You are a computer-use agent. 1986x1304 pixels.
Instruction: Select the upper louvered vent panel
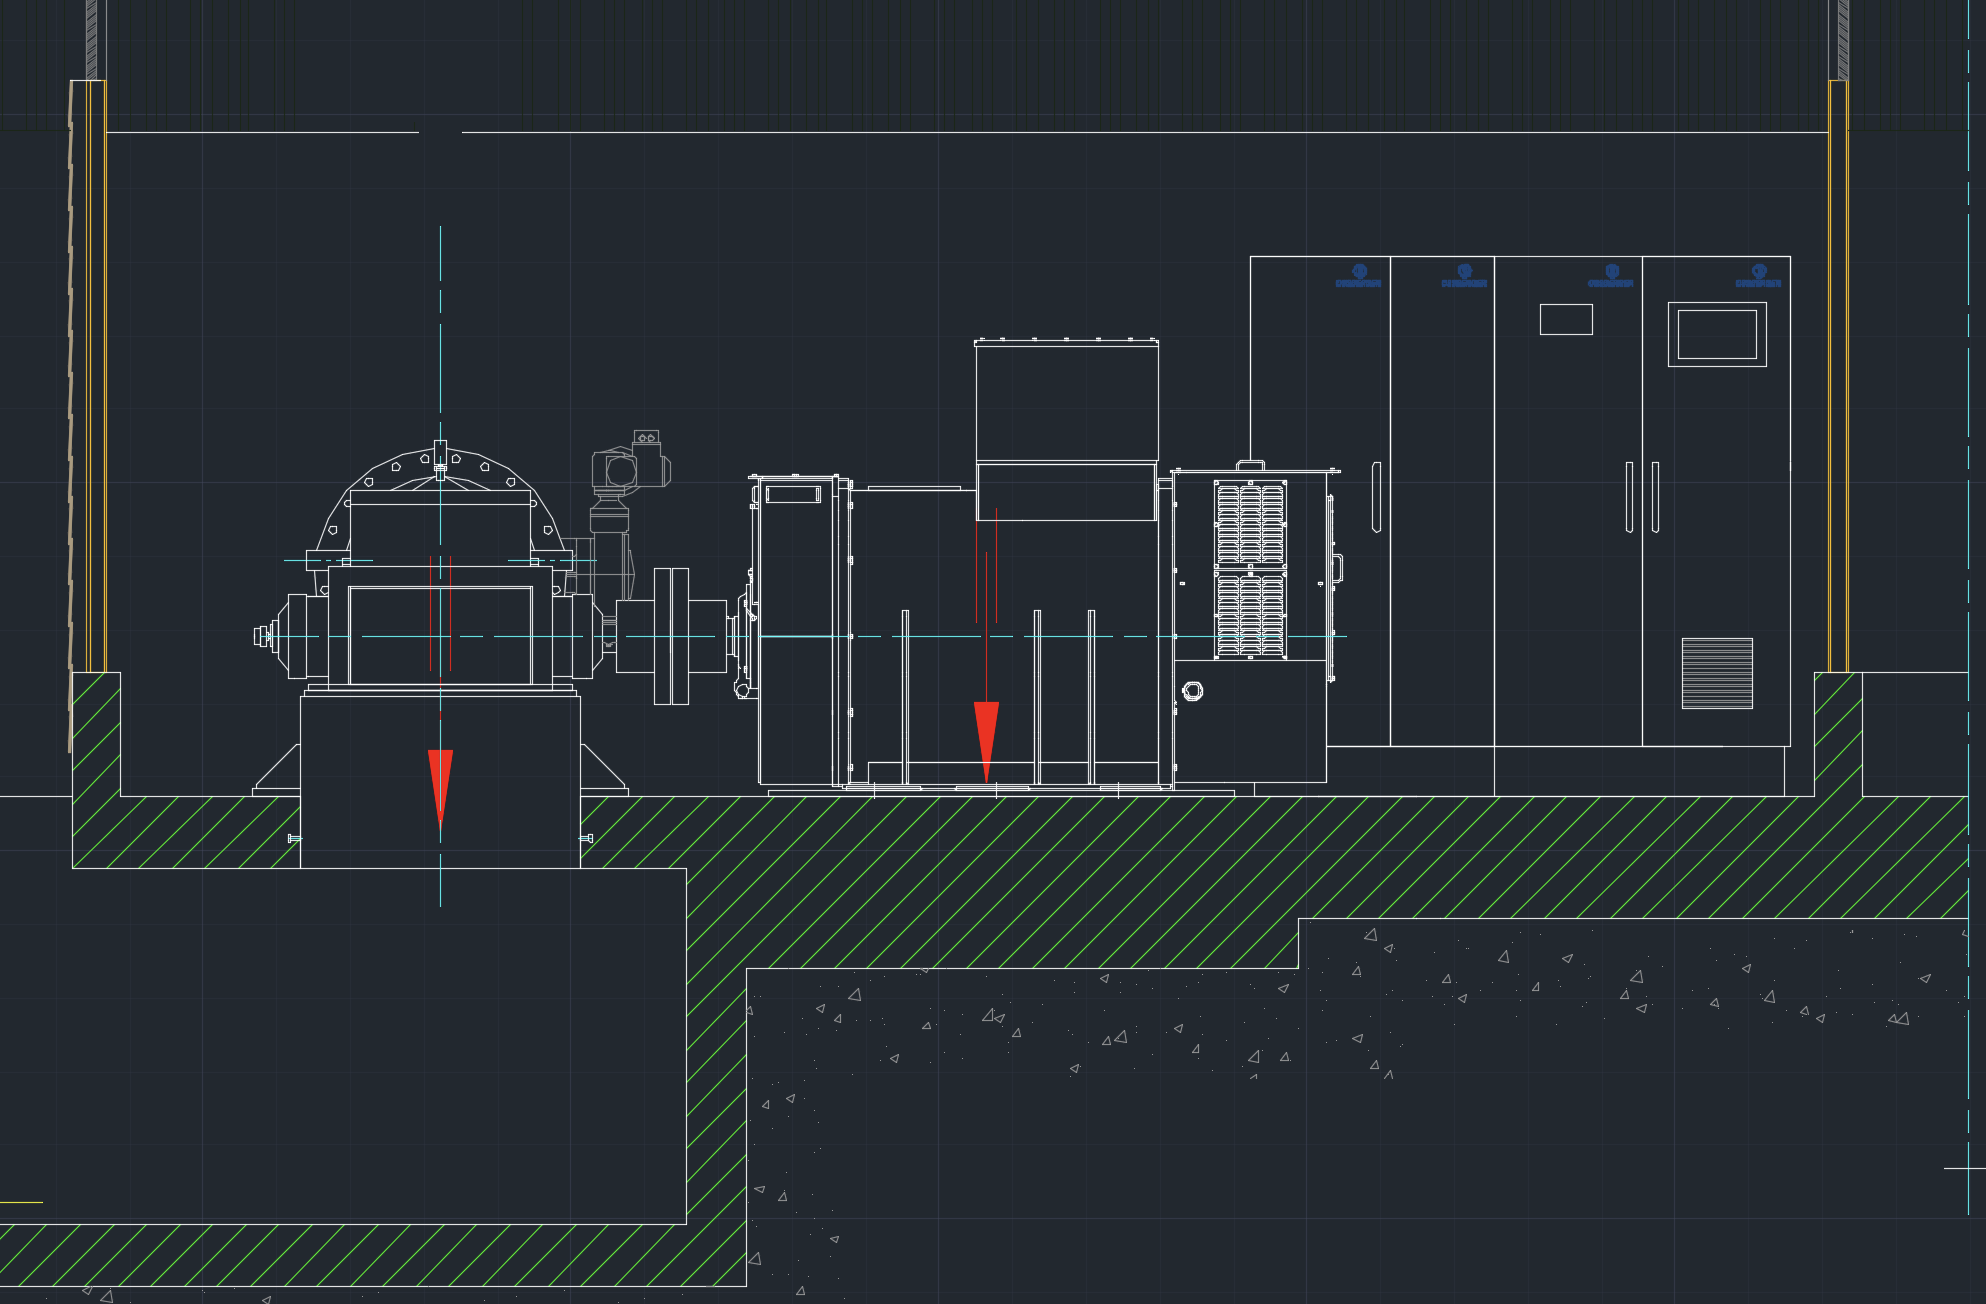coord(1250,523)
